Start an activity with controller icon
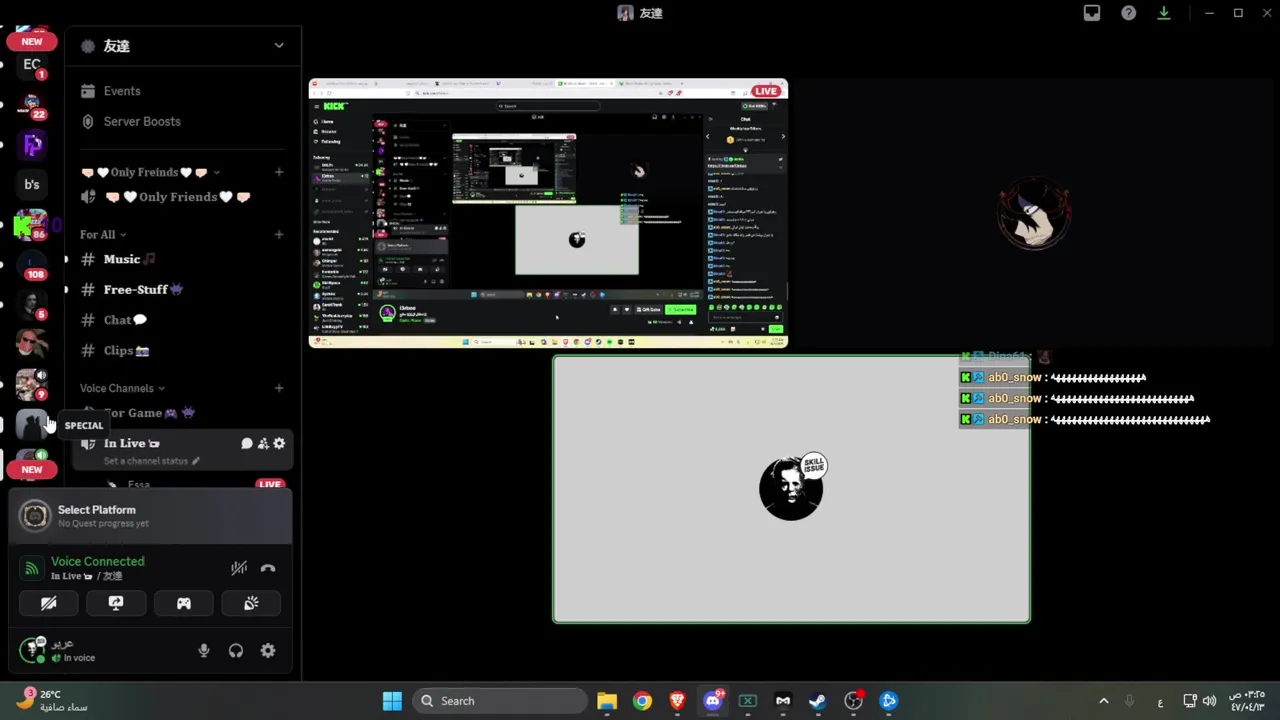The width and height of the screenshot is (1280, 720). [184, 603]
